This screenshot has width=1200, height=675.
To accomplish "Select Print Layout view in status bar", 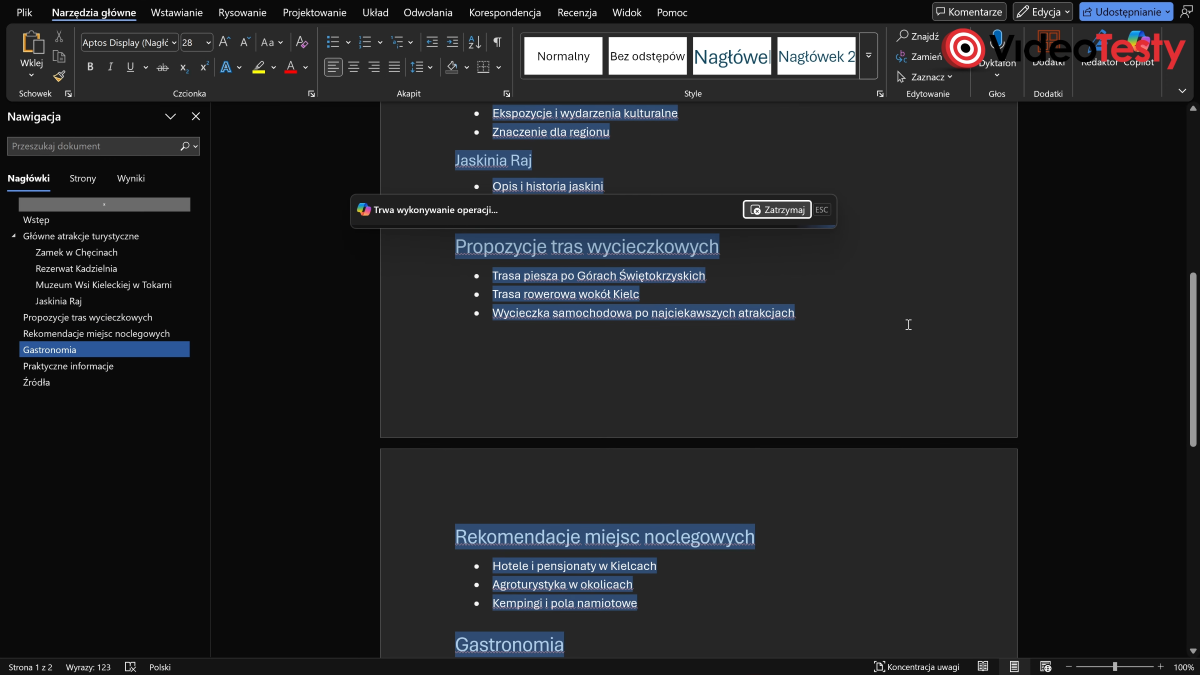I will point(1014,667).
